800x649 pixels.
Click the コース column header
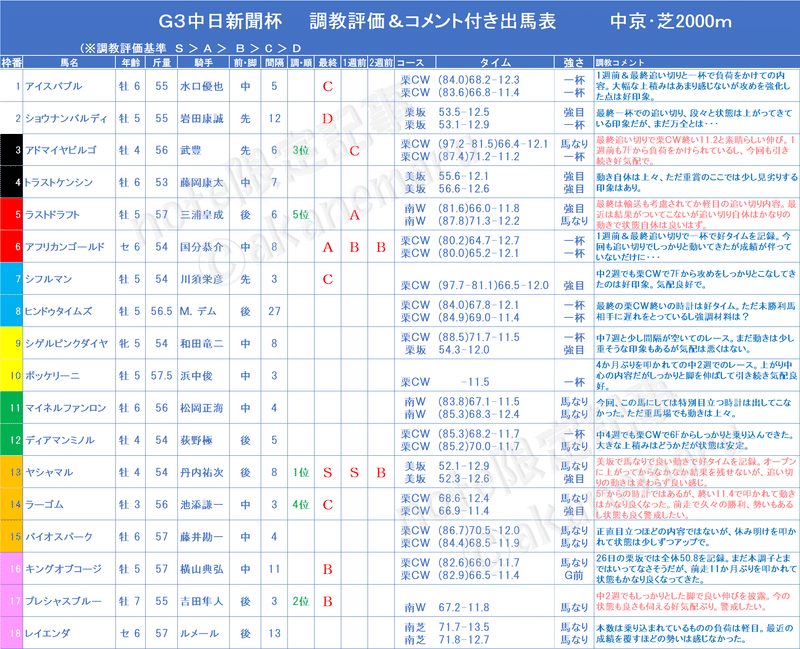[411, 63]
